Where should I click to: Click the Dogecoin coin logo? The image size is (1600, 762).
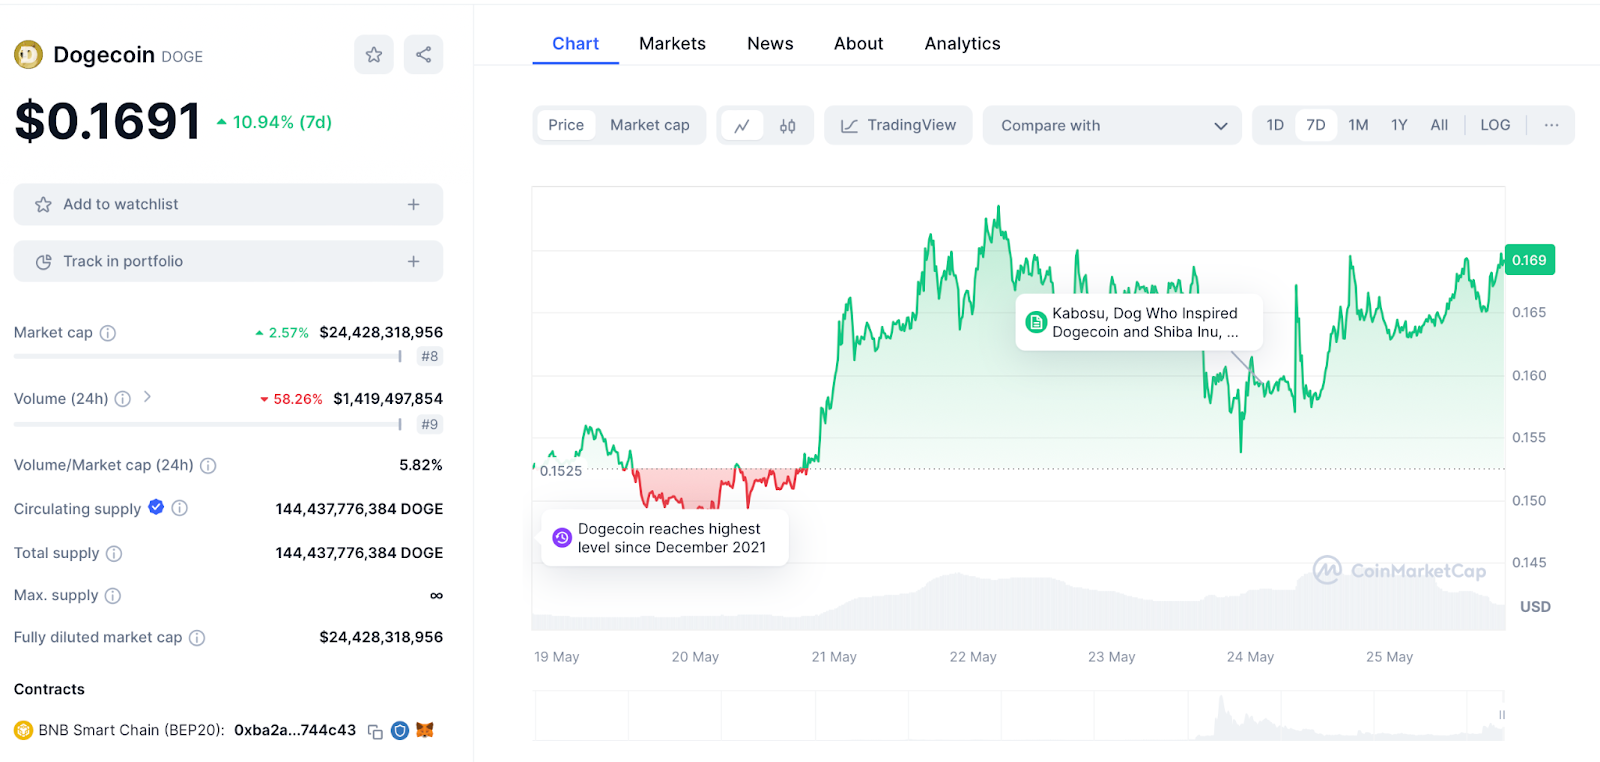pos(28,55)
